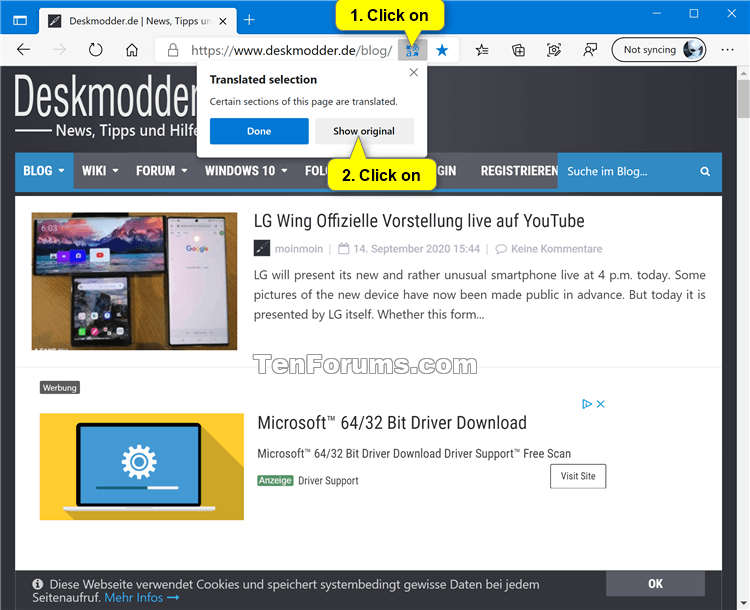
Task: Click the forward navigation arrow
Action: pos(59,50)
